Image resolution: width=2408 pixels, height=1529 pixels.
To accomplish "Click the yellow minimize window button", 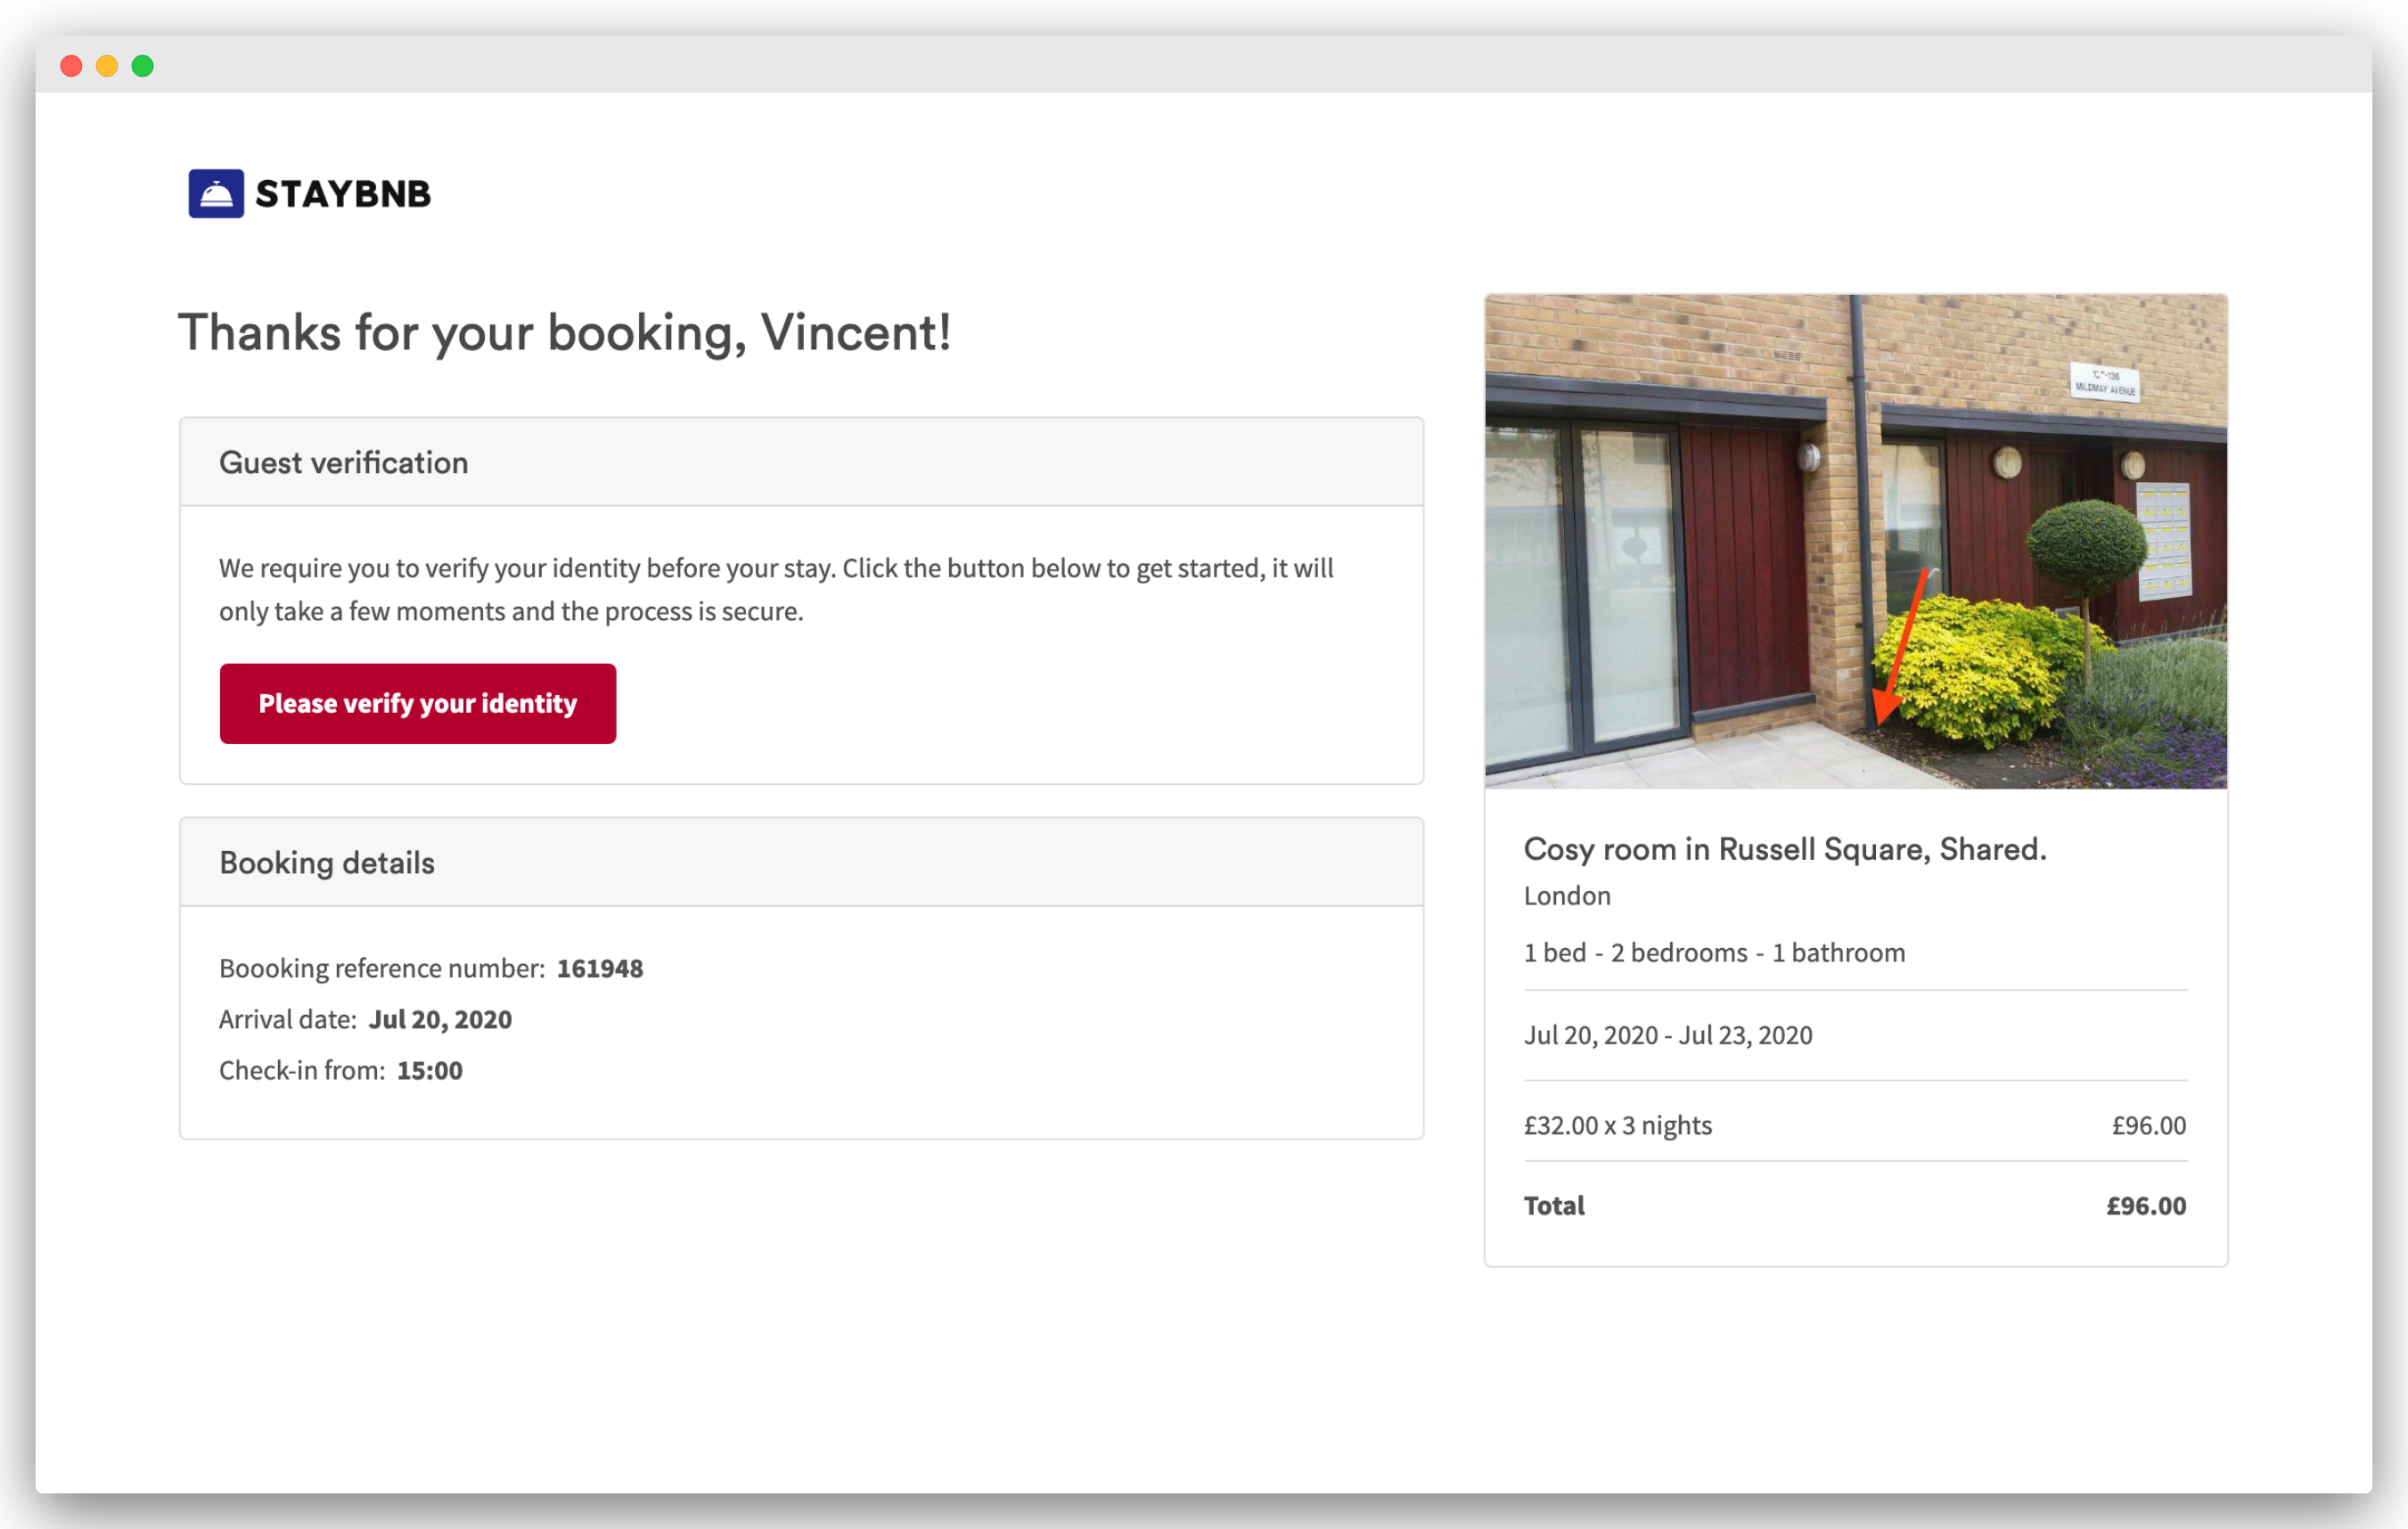I will point(107,66).
